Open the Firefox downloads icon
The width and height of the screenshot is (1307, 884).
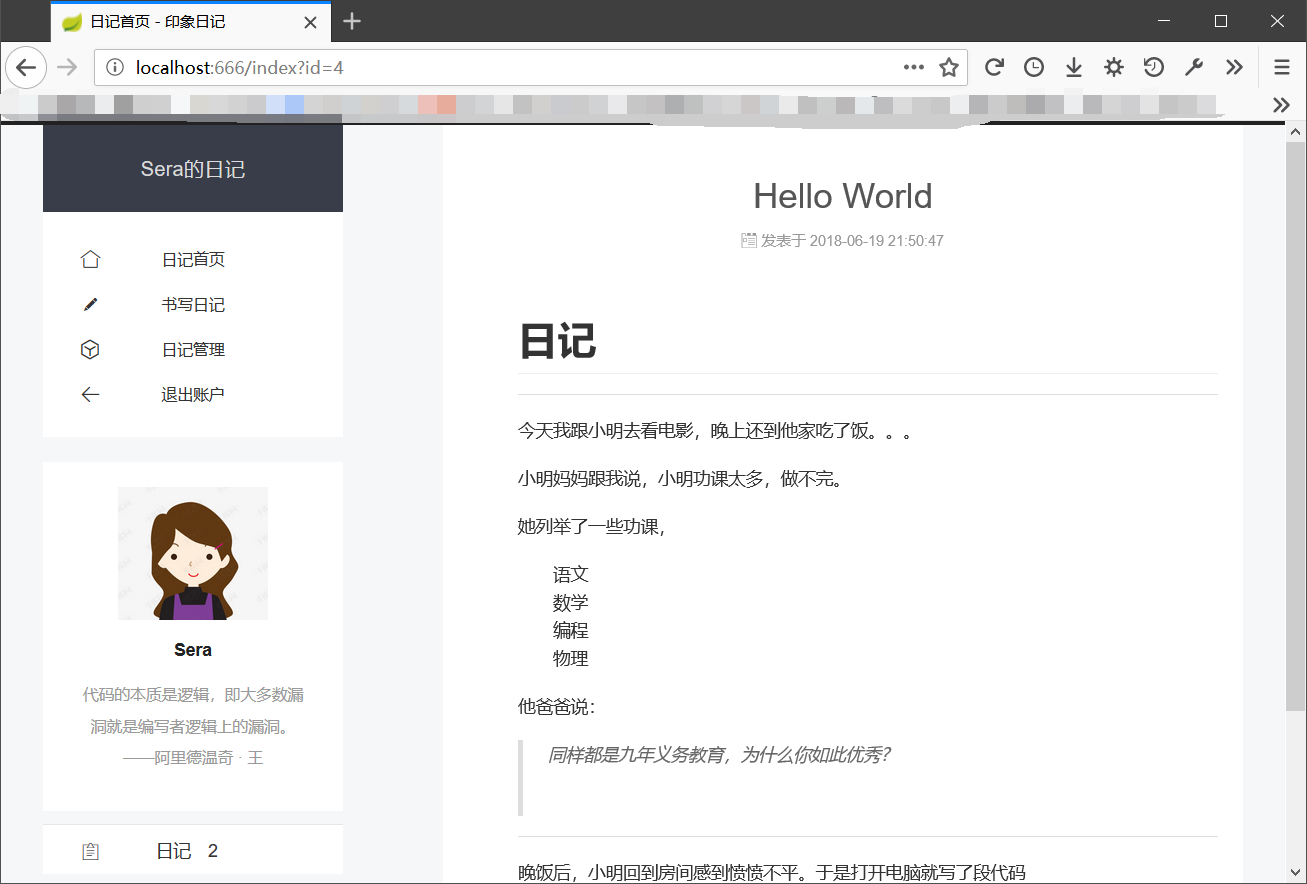(1073, 67)
